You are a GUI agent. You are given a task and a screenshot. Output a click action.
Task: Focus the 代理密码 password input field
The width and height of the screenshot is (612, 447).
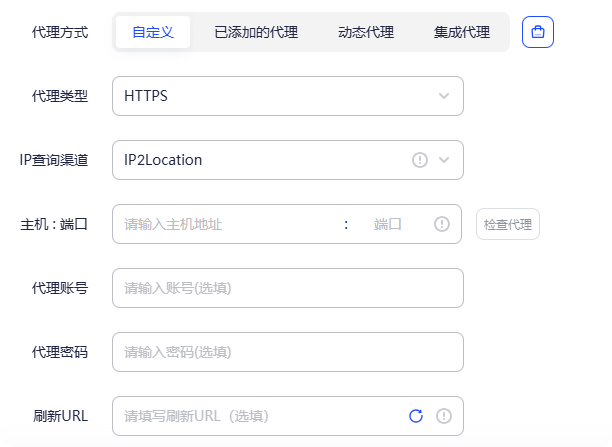point(288,352)
